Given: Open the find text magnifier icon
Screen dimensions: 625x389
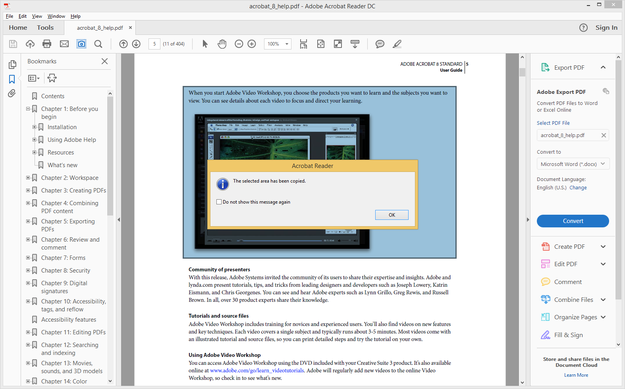Looking at the screenshot, I should [98, 44].
